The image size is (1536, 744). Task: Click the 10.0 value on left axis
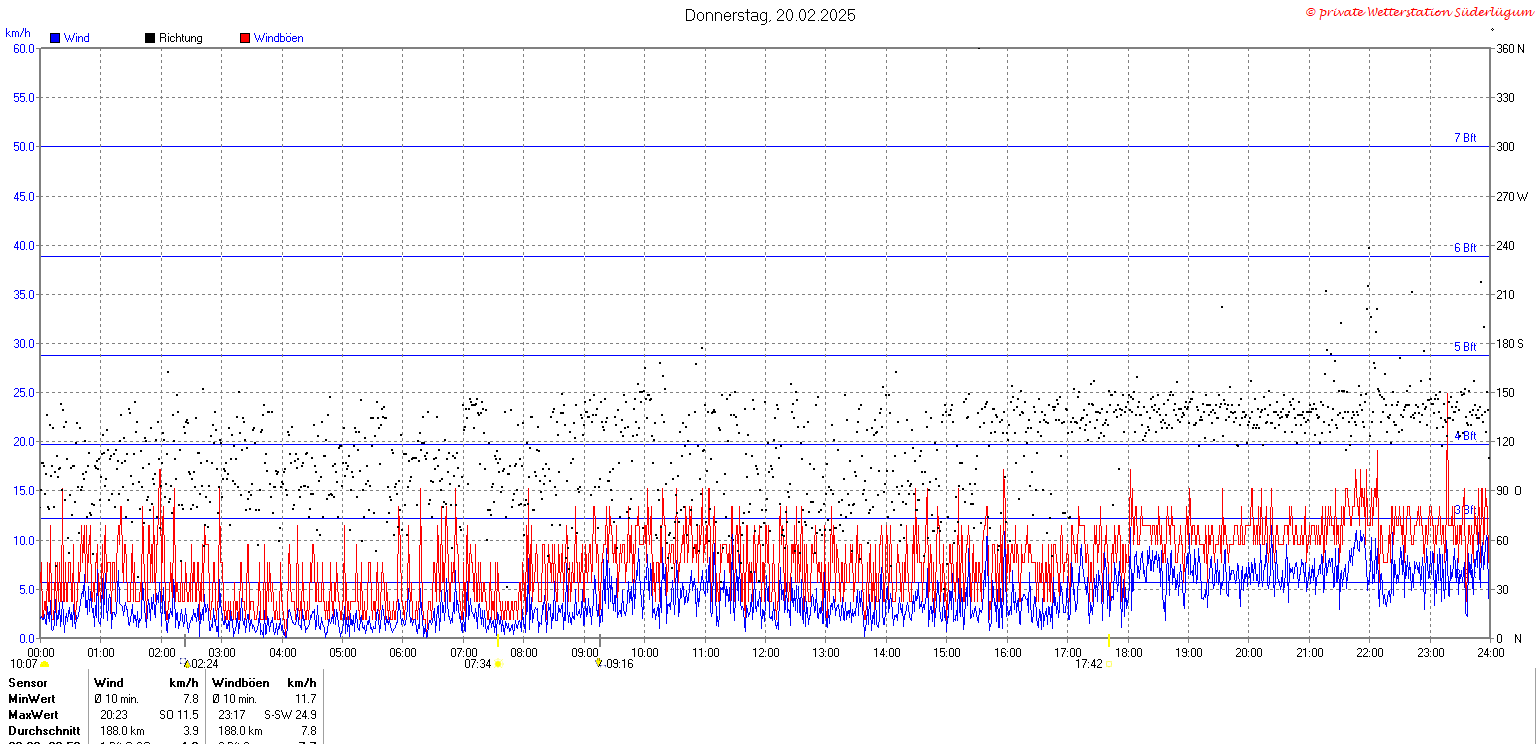[x=24, y=540]
